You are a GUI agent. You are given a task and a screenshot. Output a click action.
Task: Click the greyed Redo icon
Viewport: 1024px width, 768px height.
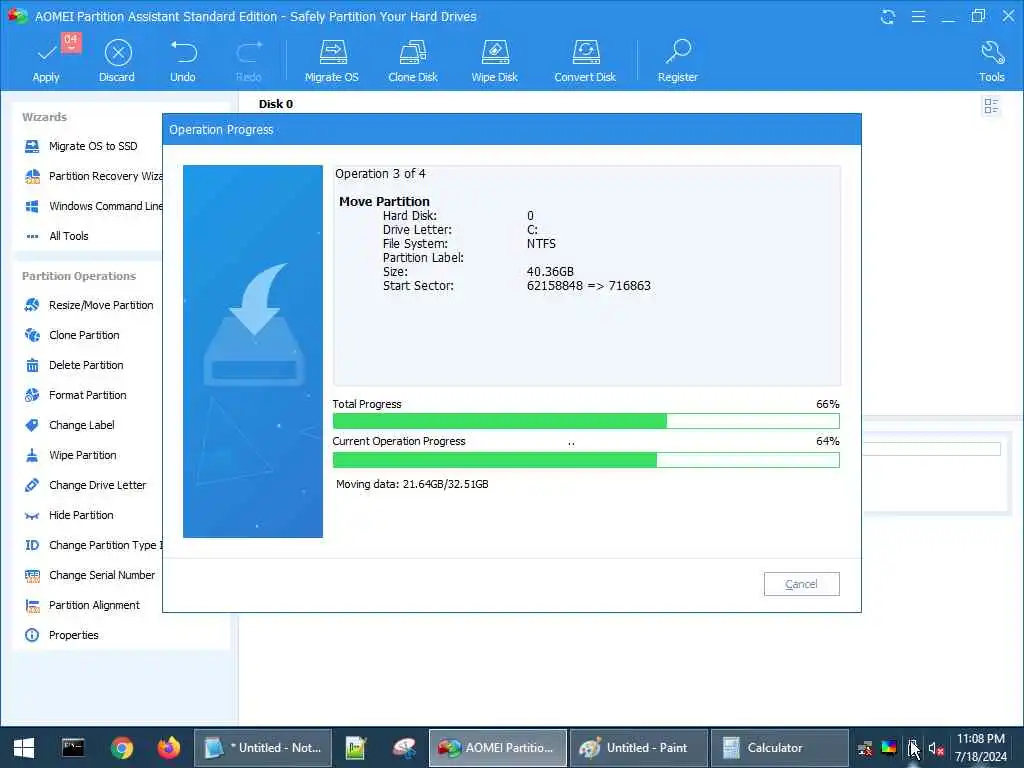249,52
